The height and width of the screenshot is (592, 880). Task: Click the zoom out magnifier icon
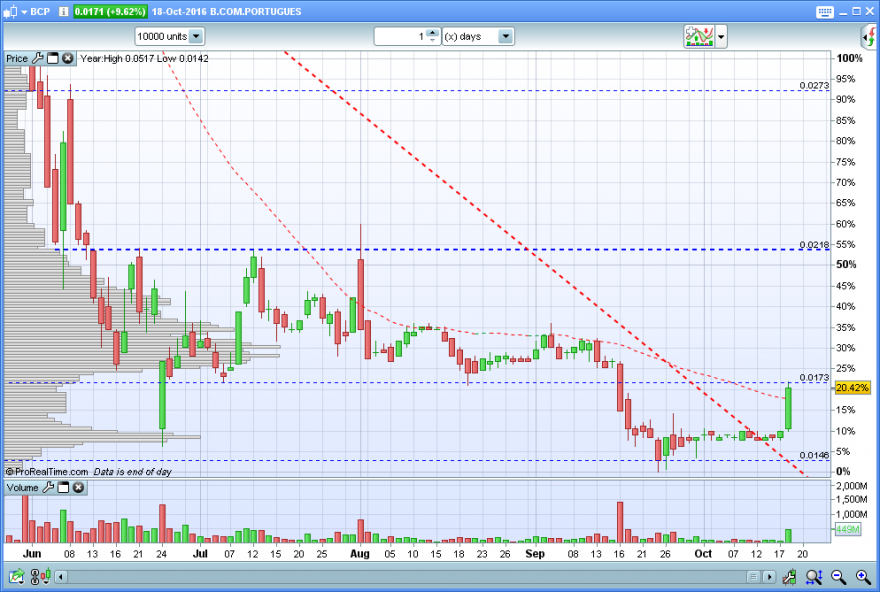pos(838,576)
